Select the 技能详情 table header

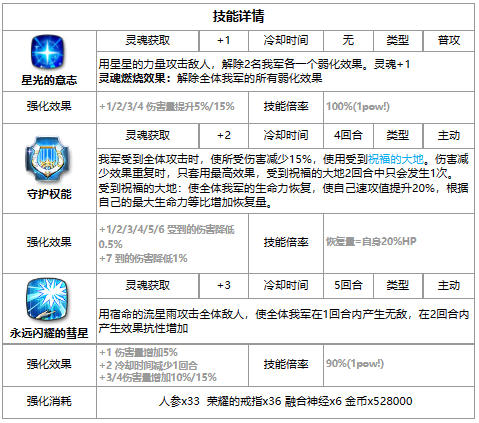click(x=239, y=16)
